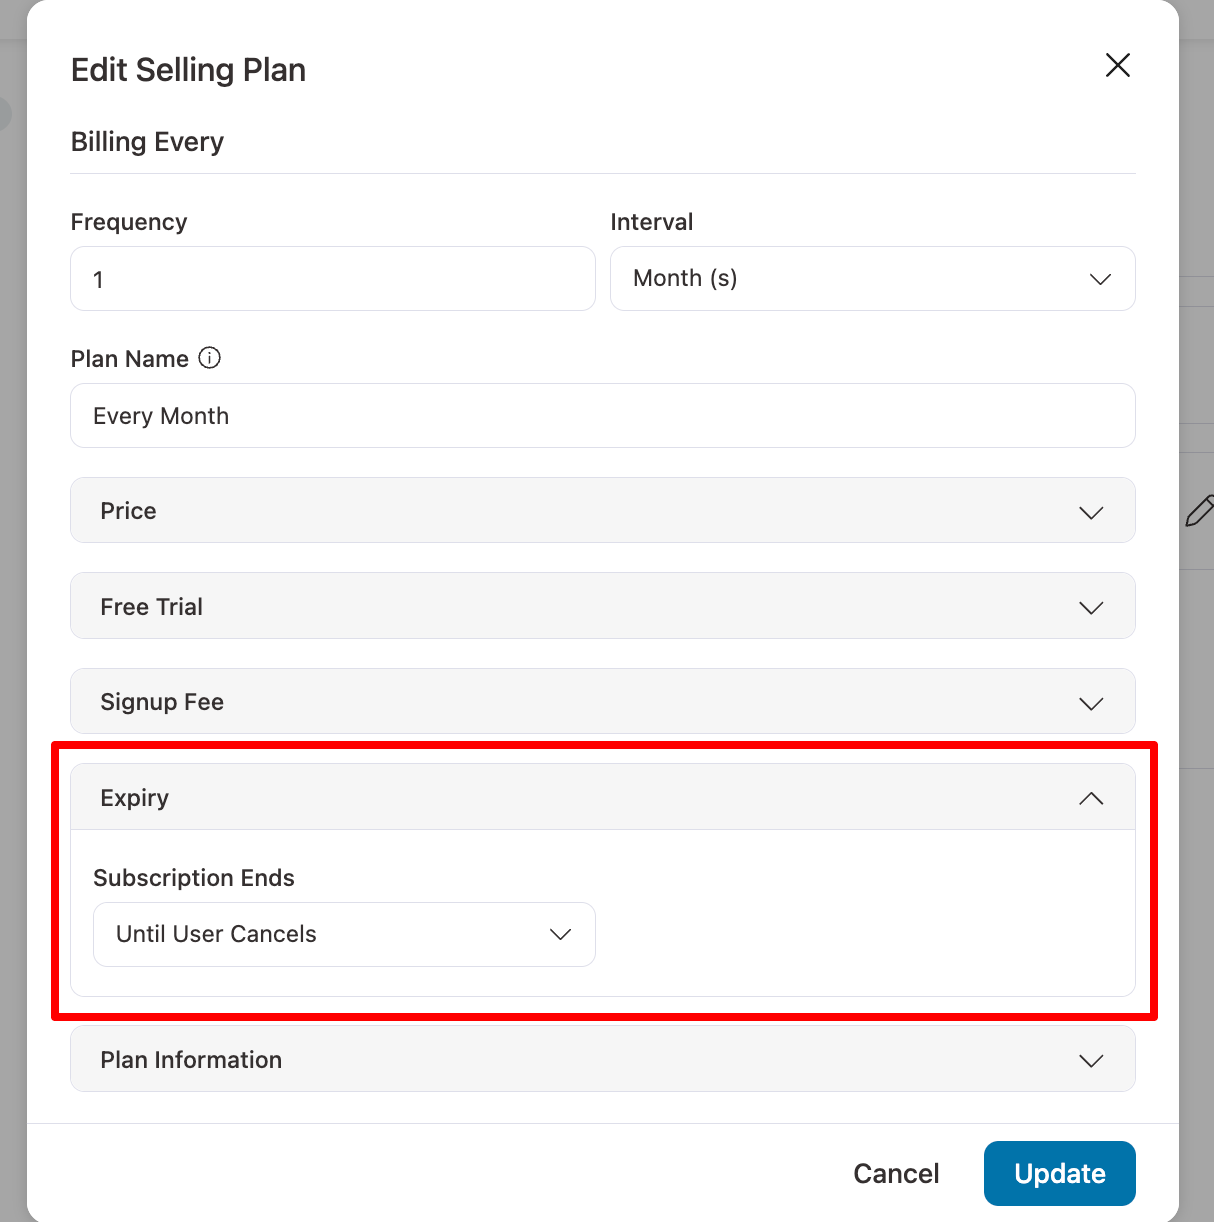Image resolution: width=1214 pixels, height=1222 pixels.
Task: Click the close X on Edit Selling Plan
Action: point(1117,65)
